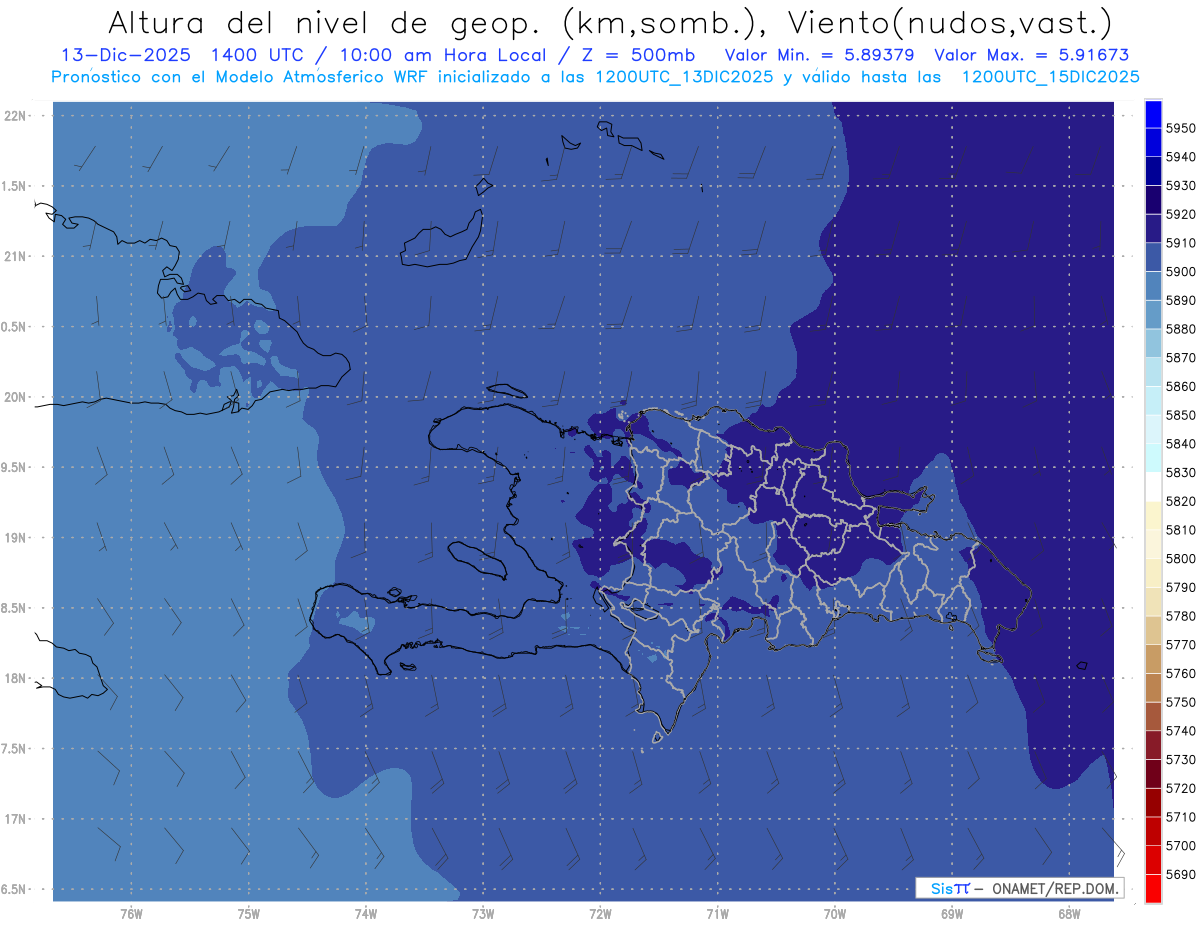Click the '5900' legend value
The width and height of the screenshot is (1200, 927).
click(1181, 271)
